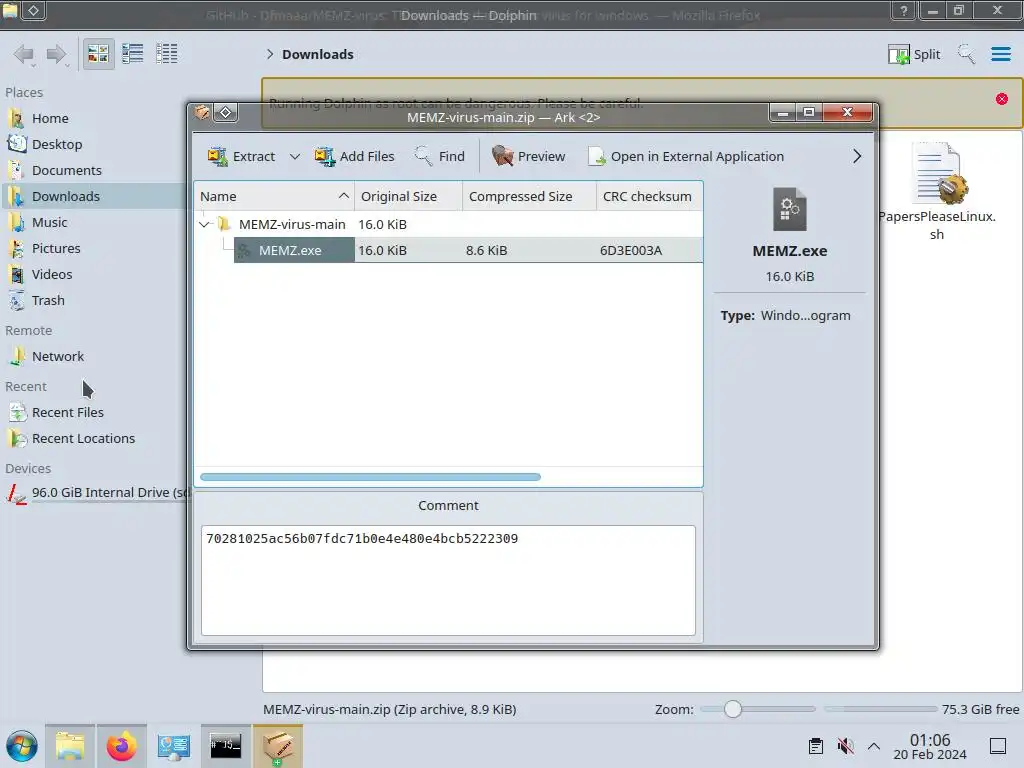Select PapersPleaseLinux.sh file icon
Image resolution: width=1024 pixels, height=768 pixels.
[x=937, y=175]
